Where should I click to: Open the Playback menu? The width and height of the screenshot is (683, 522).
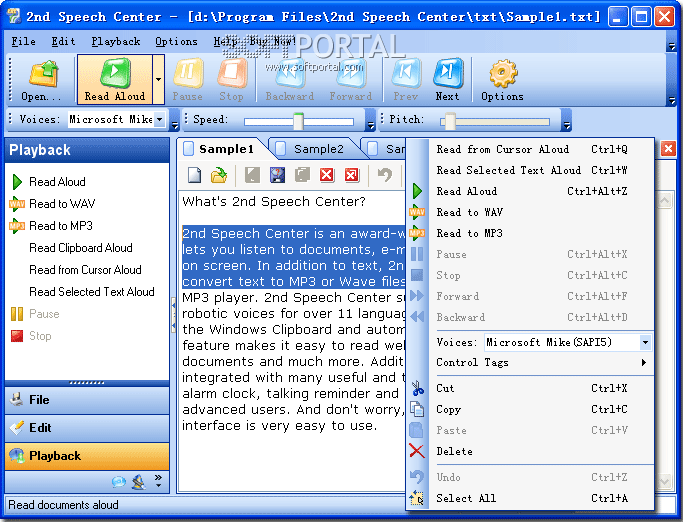[116, 41]
